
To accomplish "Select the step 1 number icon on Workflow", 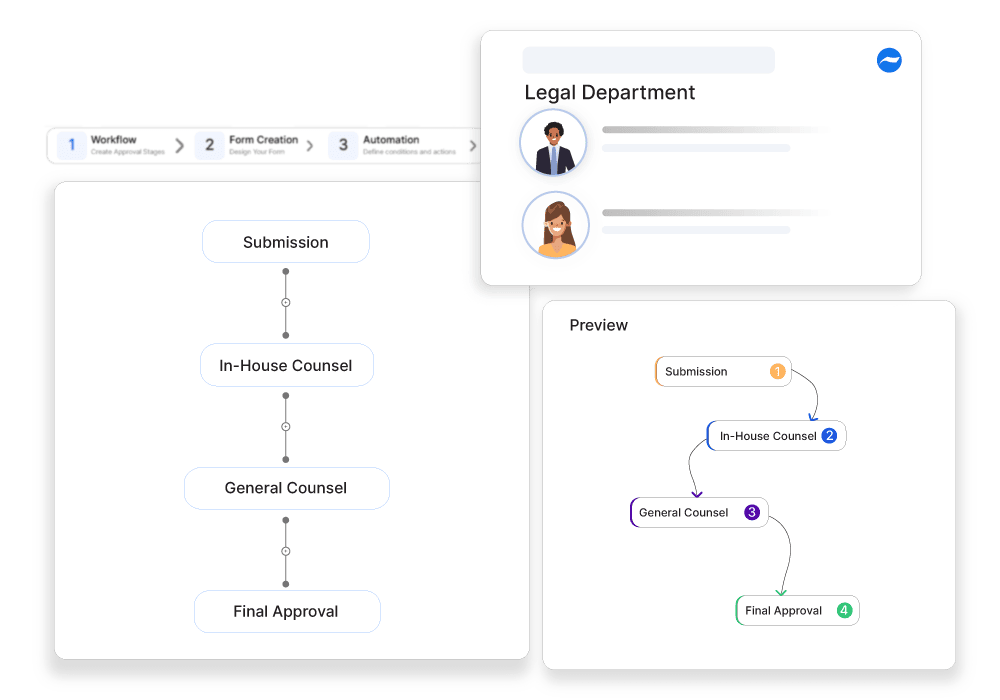I will pos(71,145).
